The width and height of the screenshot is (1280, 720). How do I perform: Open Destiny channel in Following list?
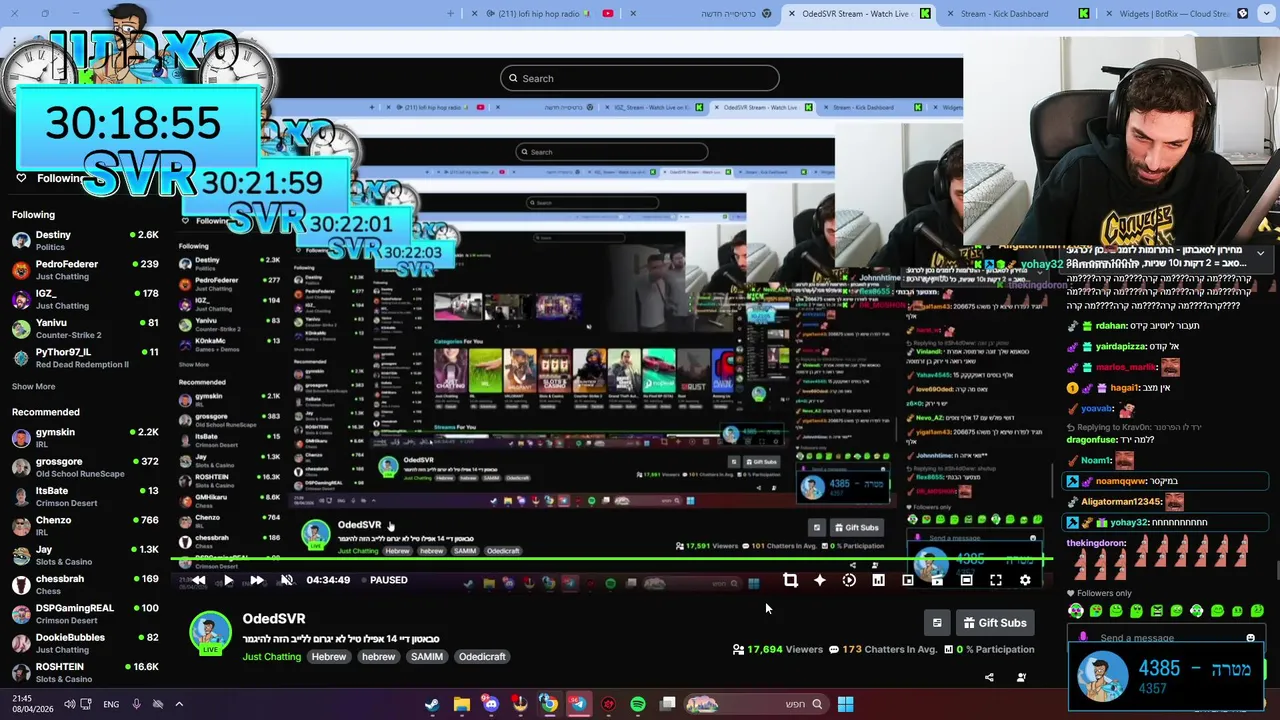coord(85,241)
